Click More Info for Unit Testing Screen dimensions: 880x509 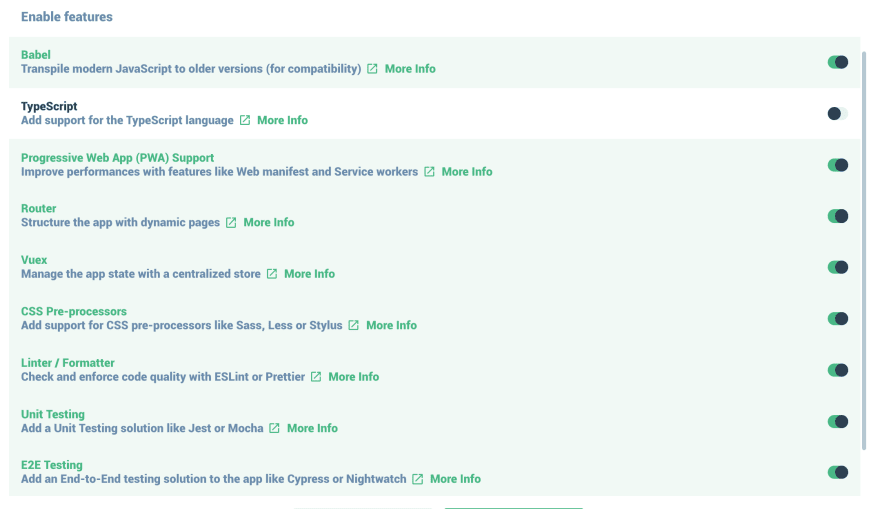coord(312,428)
